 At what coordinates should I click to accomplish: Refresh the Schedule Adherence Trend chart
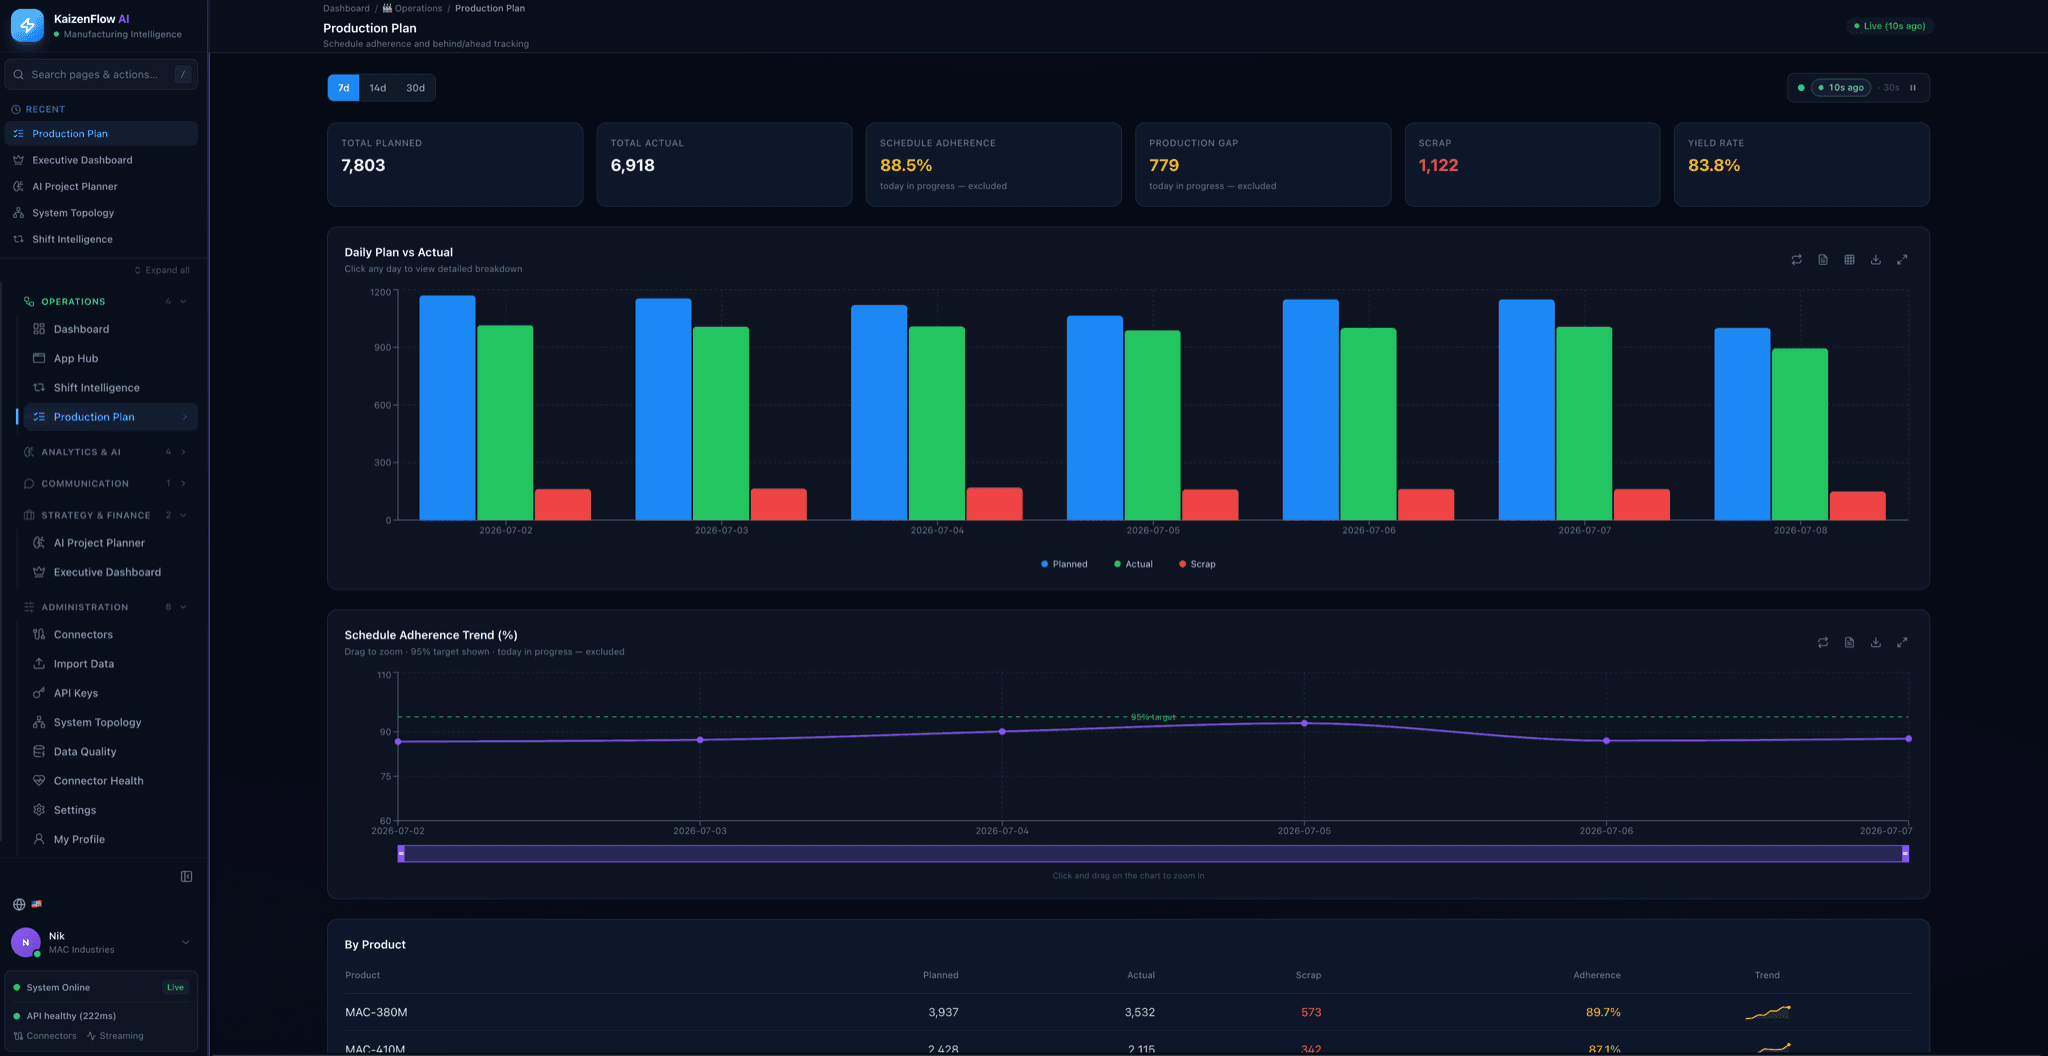1823,643
